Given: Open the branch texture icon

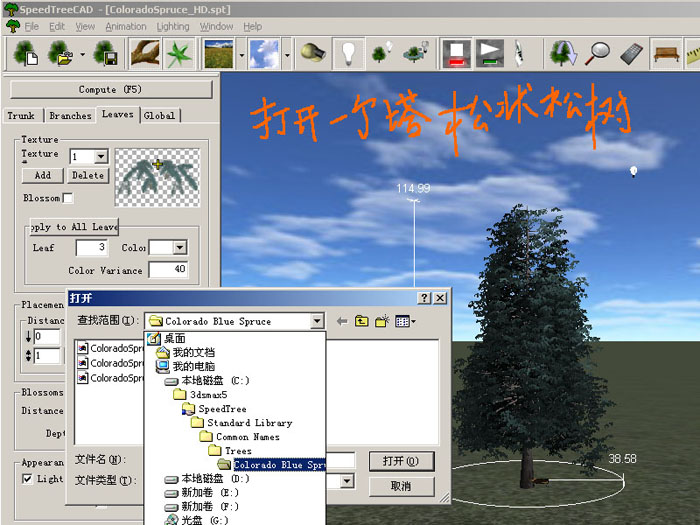Looking at the screenshot, I should (145, 53).
